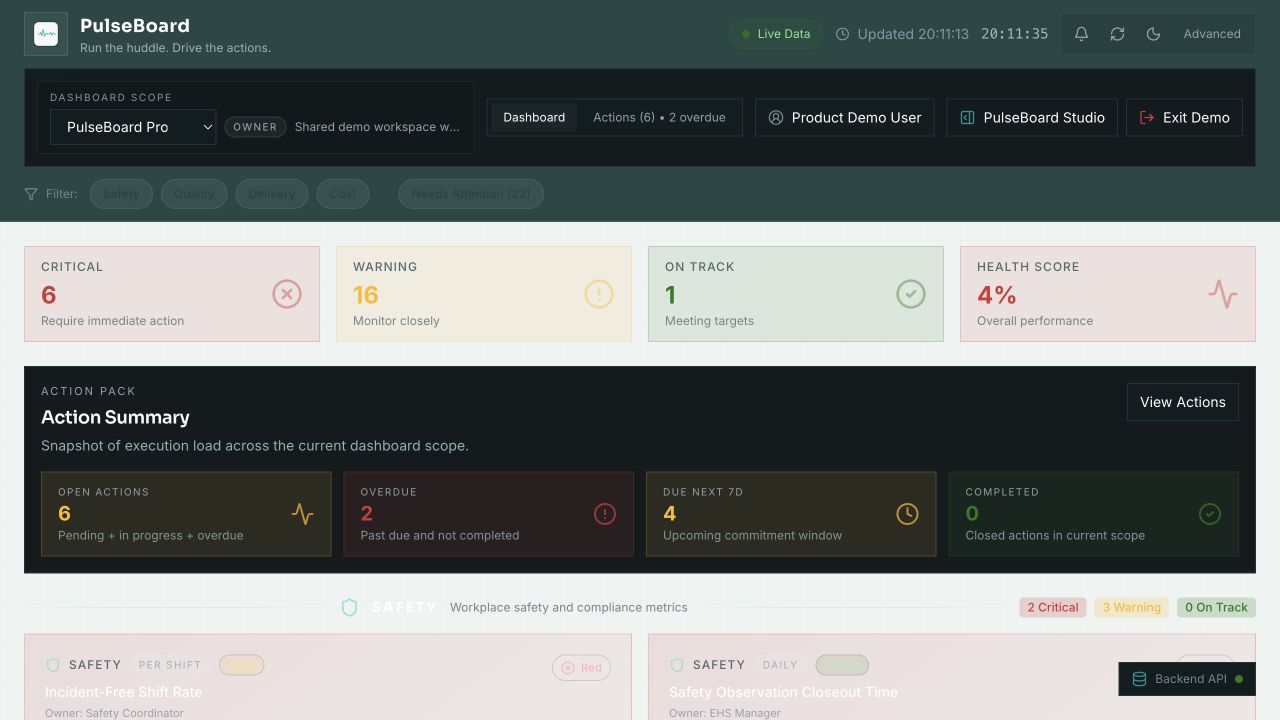
Task: Toggle dark mode moon icon
Action: coord(1153,34)
